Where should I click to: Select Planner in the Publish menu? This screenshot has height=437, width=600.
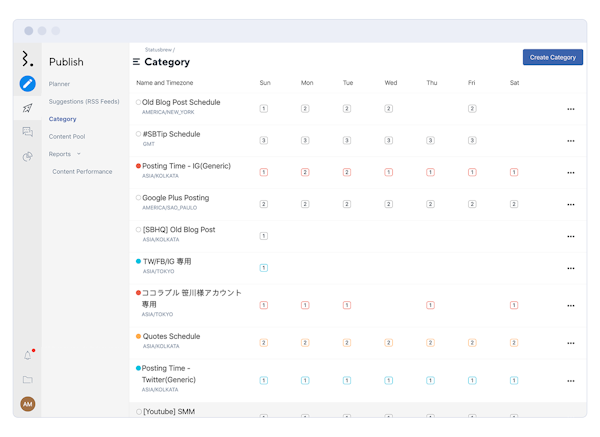click(x=60, y=84)
